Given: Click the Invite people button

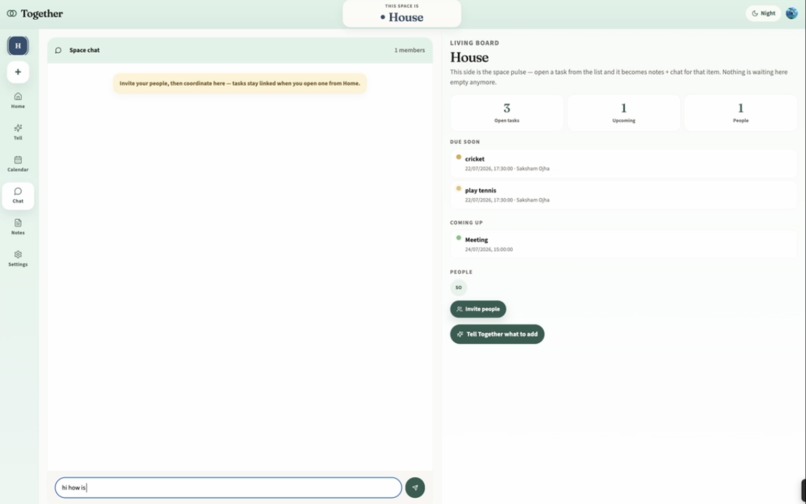Looking at the screenshot, I should pyautogui.click(x=478, y=309).
